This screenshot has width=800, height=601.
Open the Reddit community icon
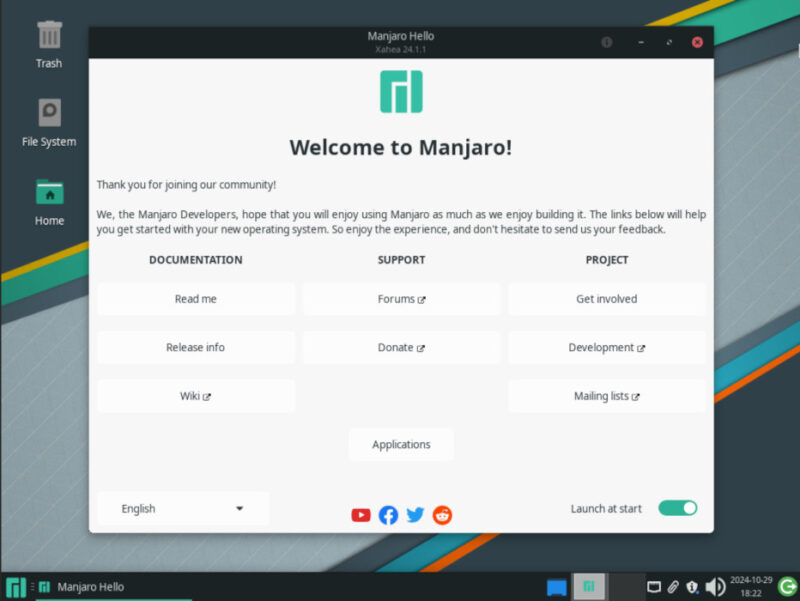point(442,515)
